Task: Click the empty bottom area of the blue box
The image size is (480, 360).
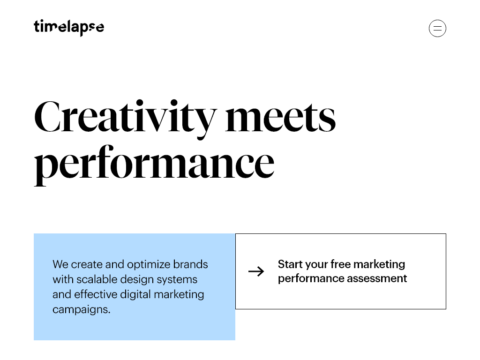Action: 134,328
